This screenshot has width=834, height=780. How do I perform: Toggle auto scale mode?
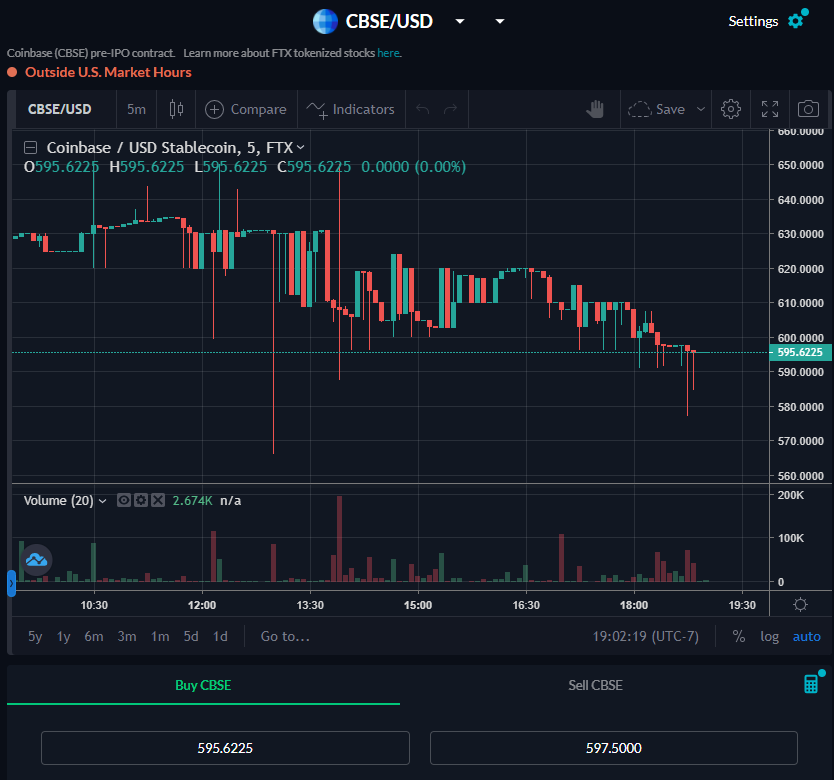point(806,636)
